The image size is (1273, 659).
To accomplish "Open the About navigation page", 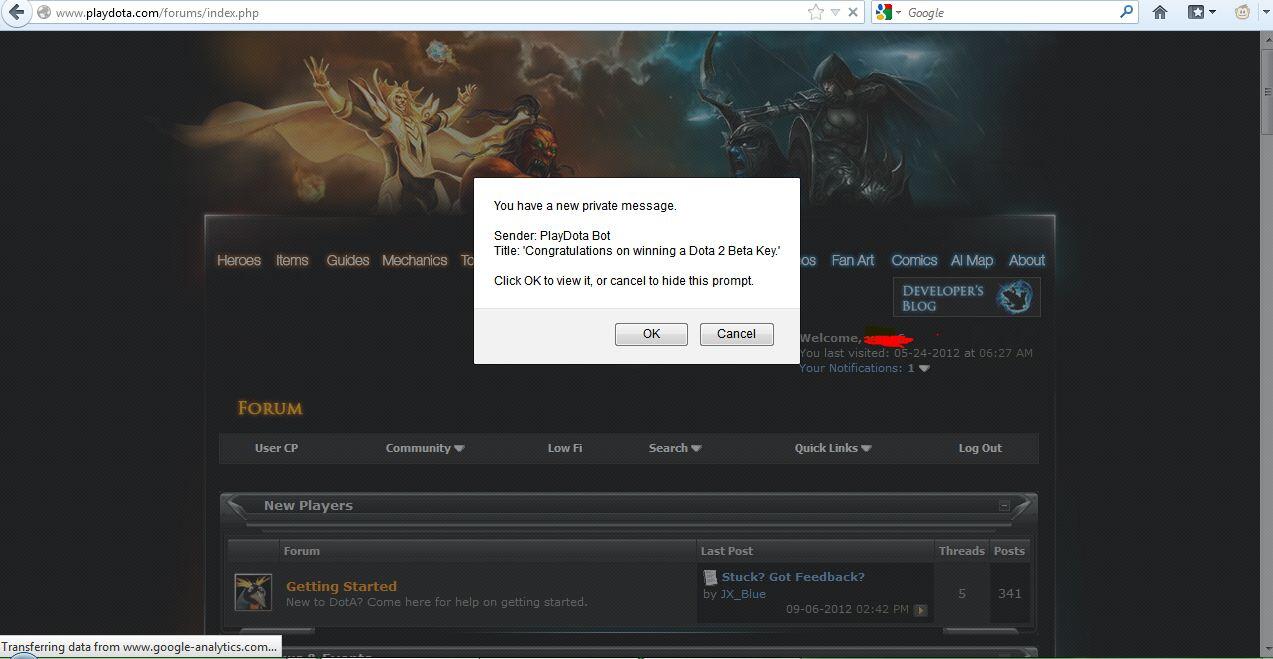I will coord(1027,260).
